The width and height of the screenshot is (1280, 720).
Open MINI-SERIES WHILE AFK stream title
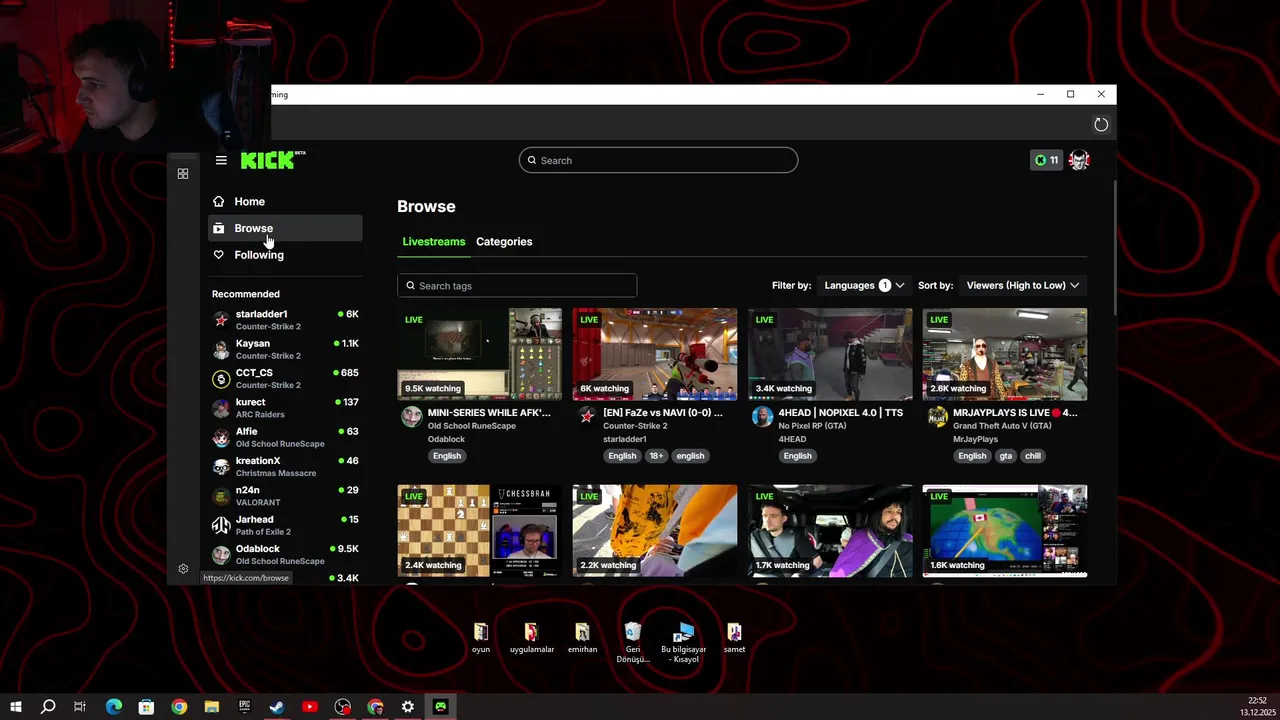coord(489,412)
